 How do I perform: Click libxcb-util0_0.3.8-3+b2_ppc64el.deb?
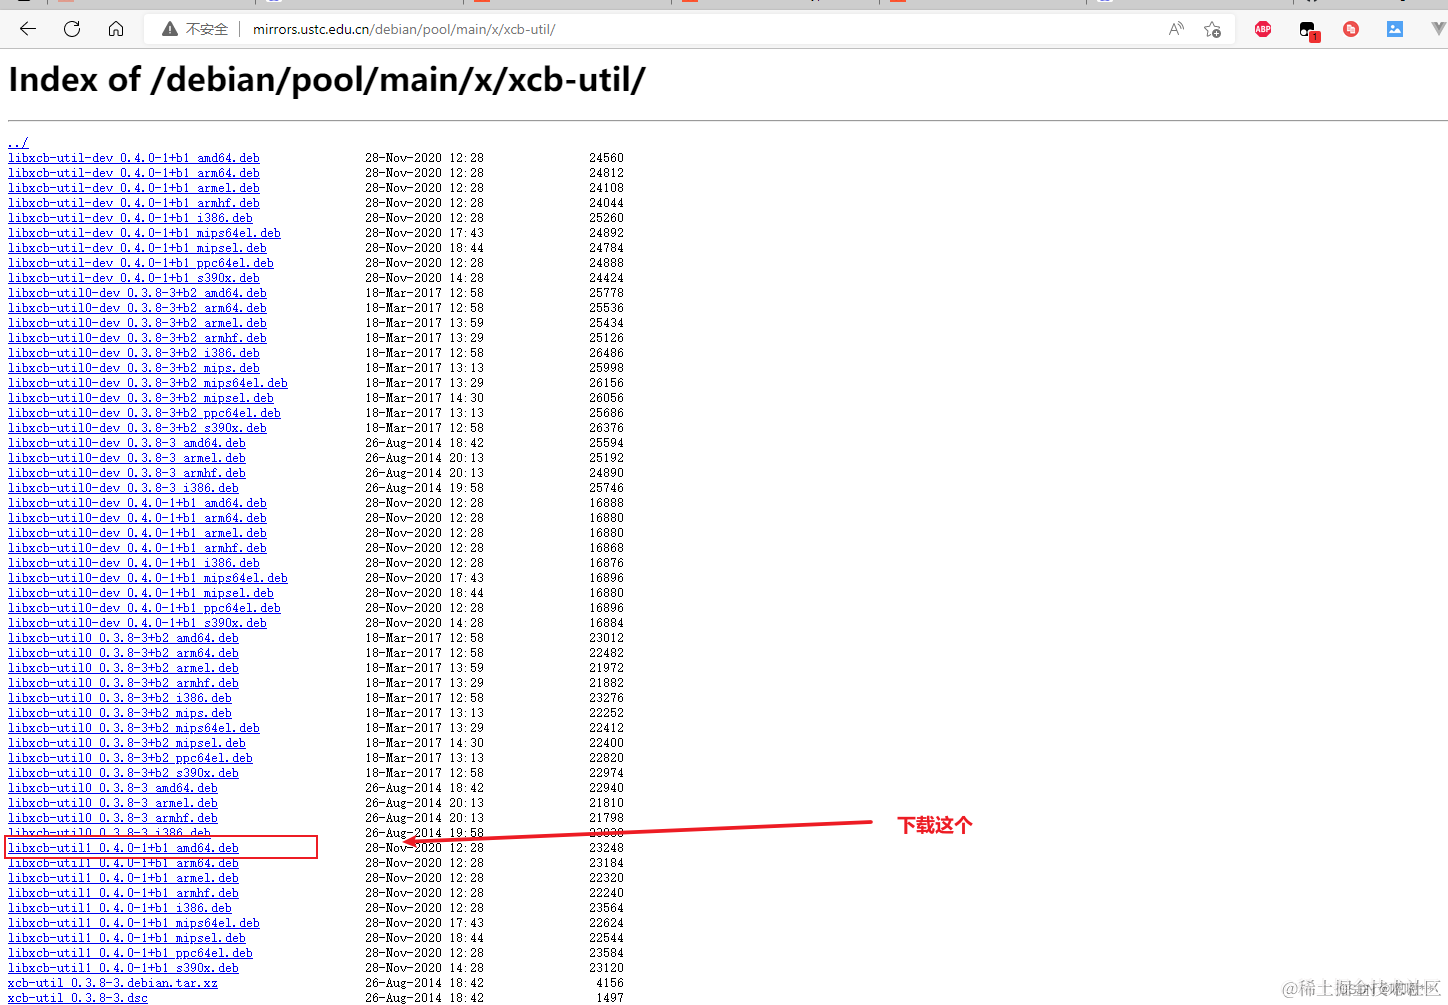(x=130, y=758)
